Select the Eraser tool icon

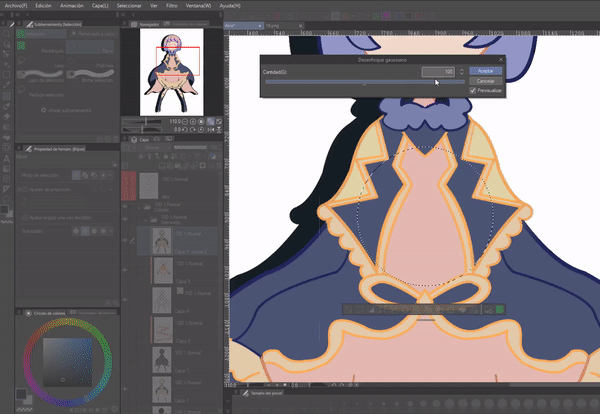[6, 116]
